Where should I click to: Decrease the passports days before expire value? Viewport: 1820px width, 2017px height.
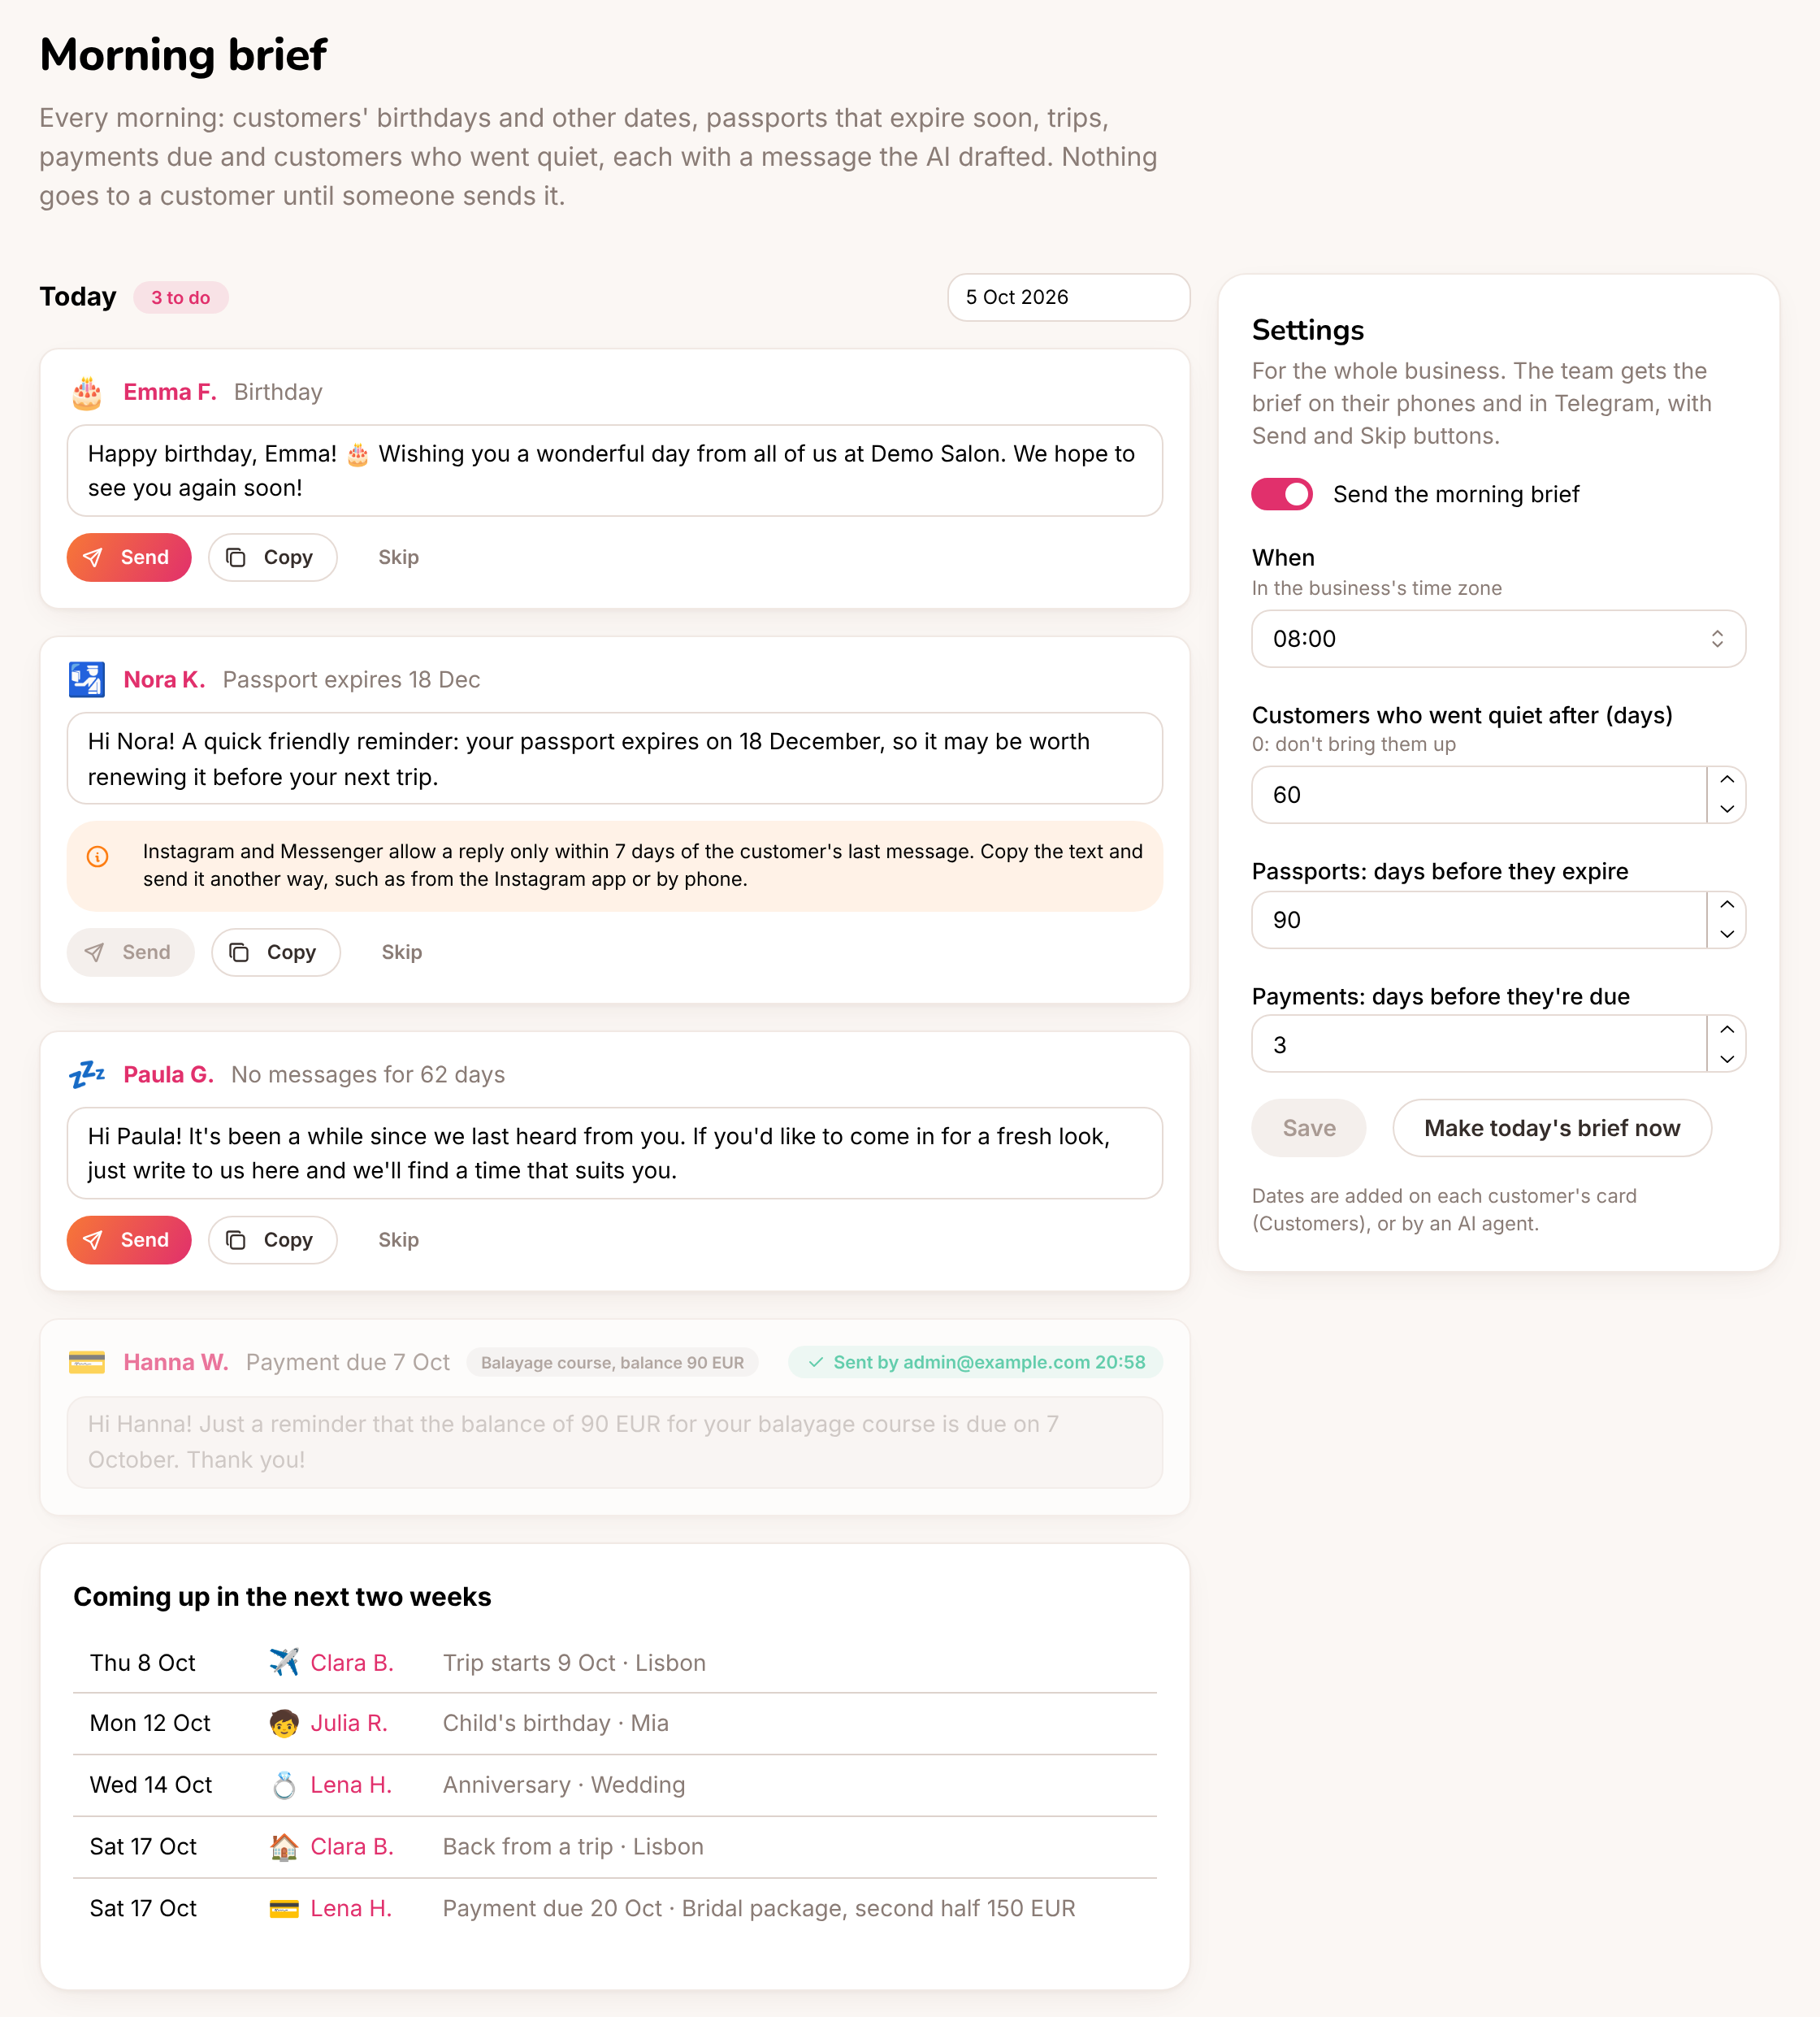point(1727,934)
